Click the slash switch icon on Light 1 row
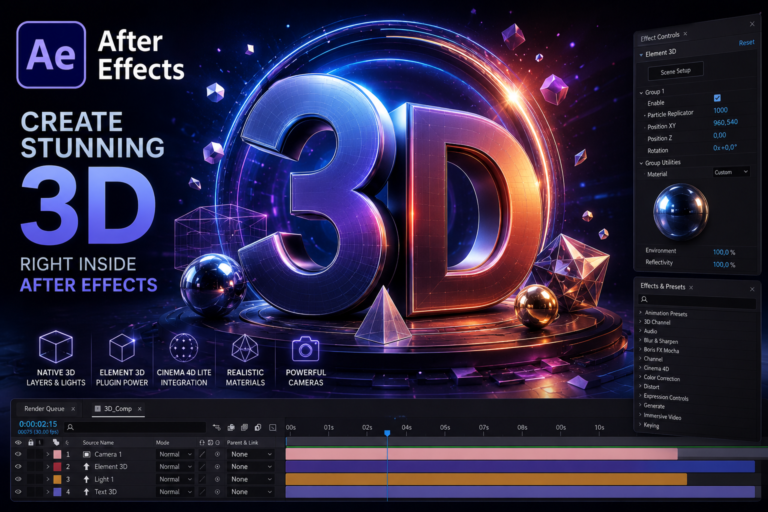Image resolution: width=768 pixels, height=512 pixels. [x=202, y=479]
